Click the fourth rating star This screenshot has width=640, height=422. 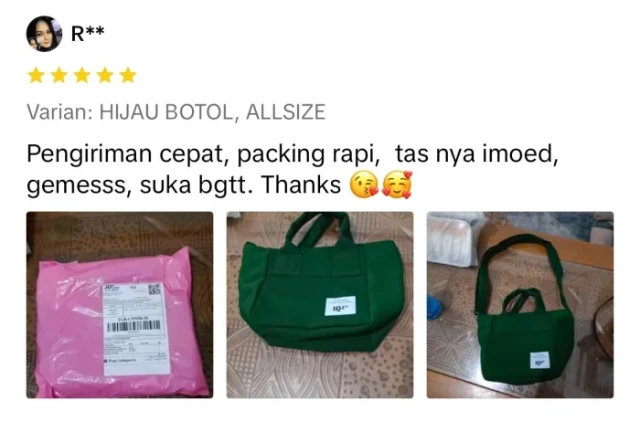[105, 76]
